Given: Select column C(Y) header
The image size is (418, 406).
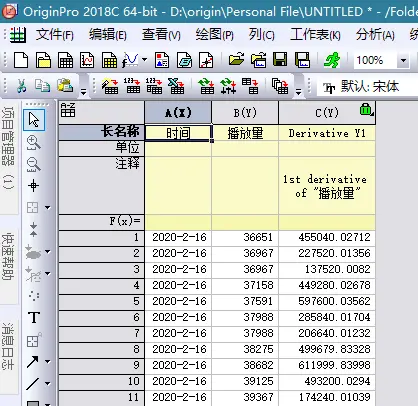Looking at the screenshot, I should pyautogui.click(x=327, y=112).
